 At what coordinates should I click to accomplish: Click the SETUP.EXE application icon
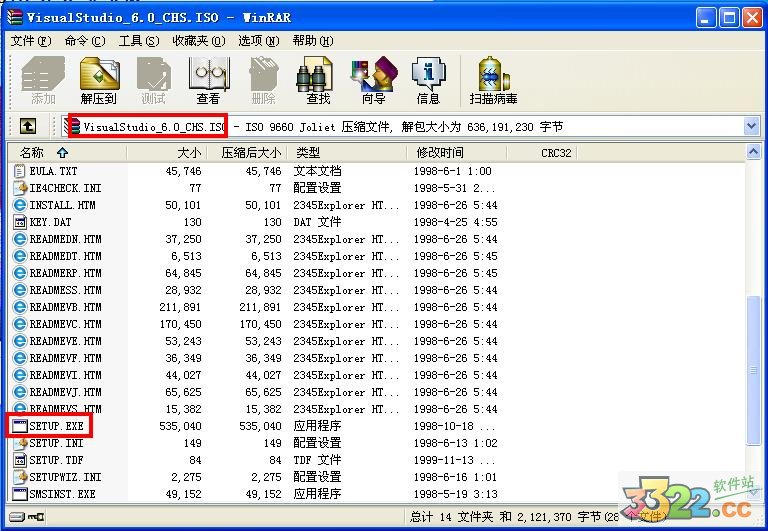20,426
